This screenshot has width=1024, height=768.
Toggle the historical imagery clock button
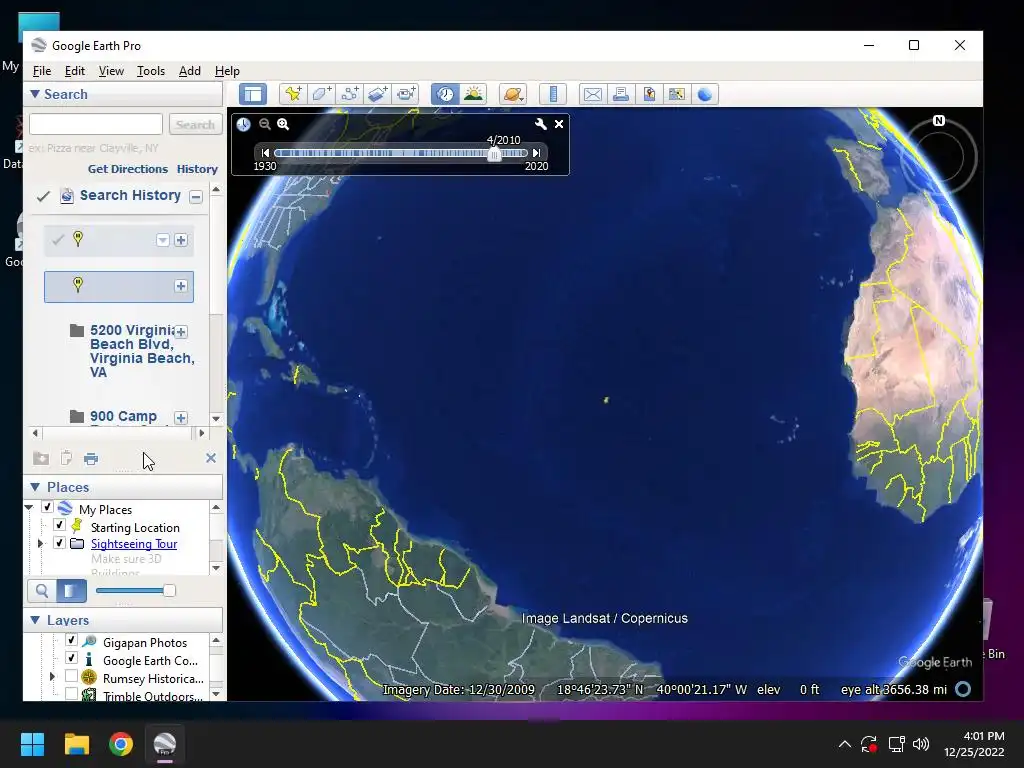tap(445, 94)
